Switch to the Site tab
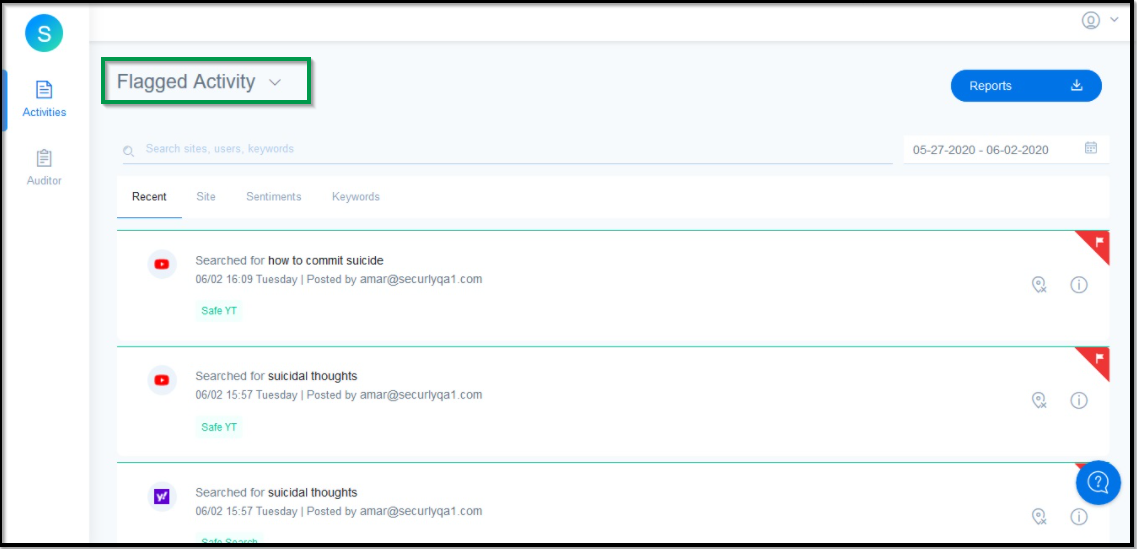 point(206,197)
